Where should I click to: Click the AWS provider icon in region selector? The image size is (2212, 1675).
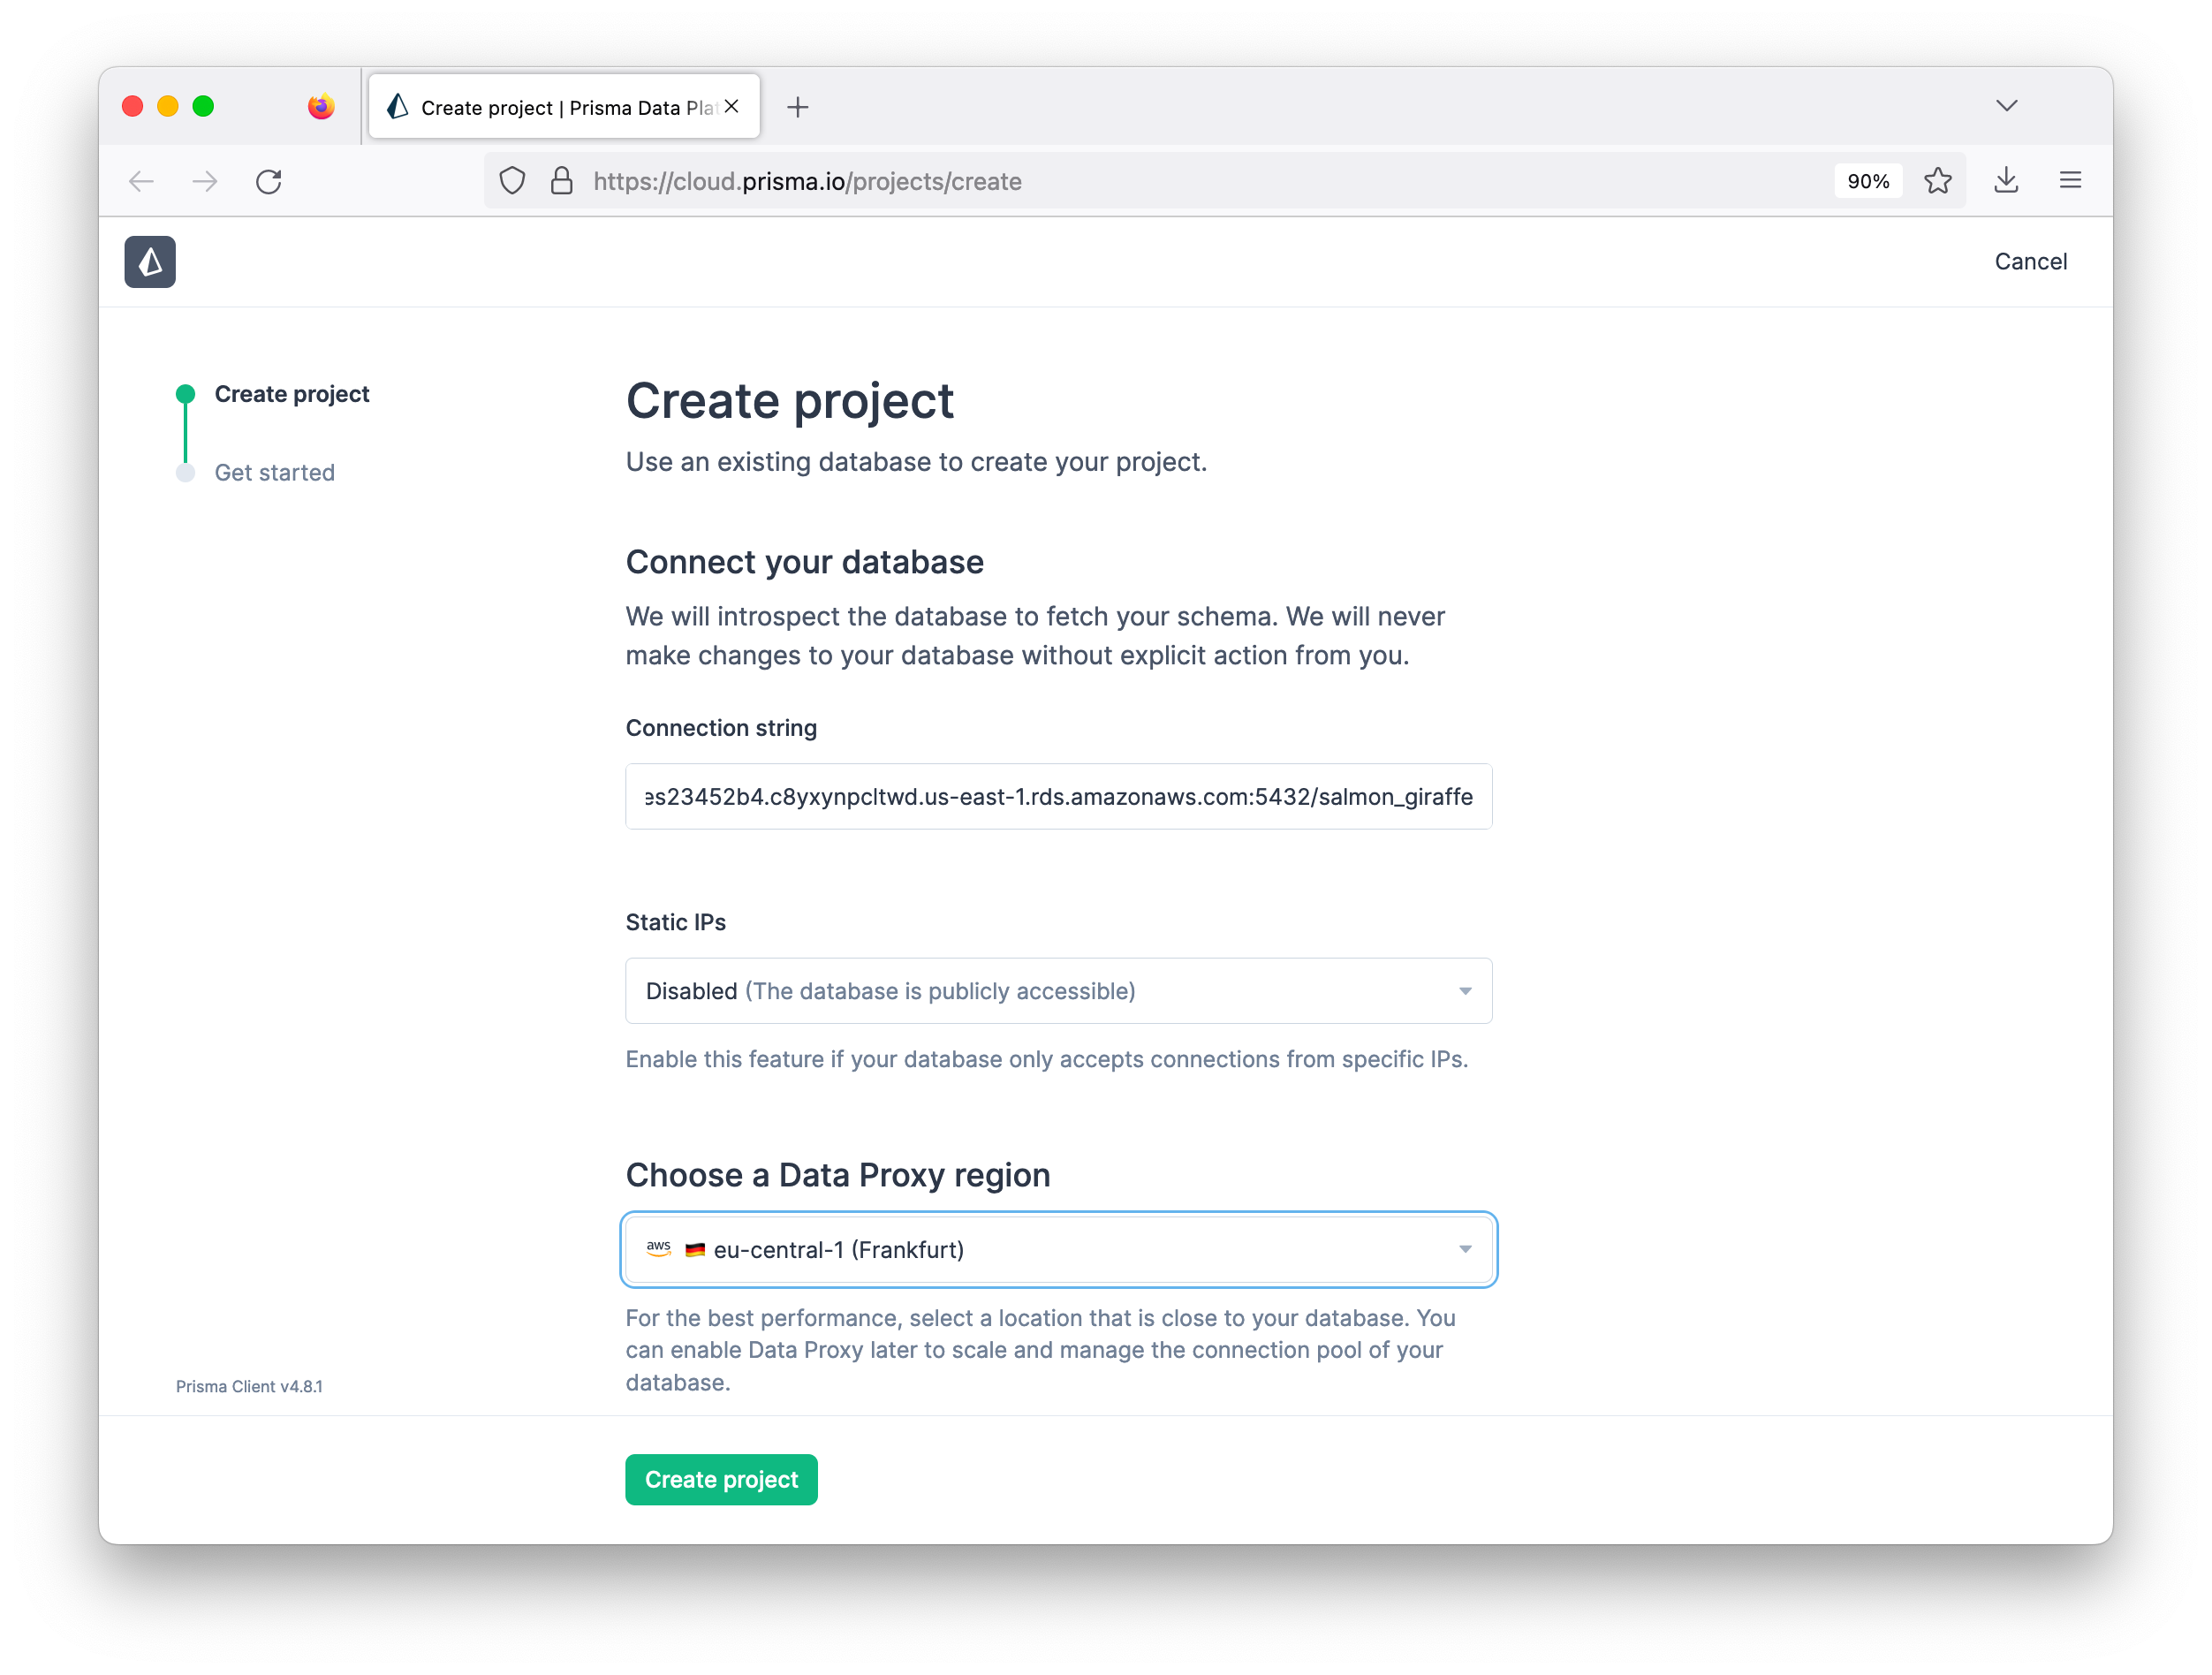coord(659,1249)
